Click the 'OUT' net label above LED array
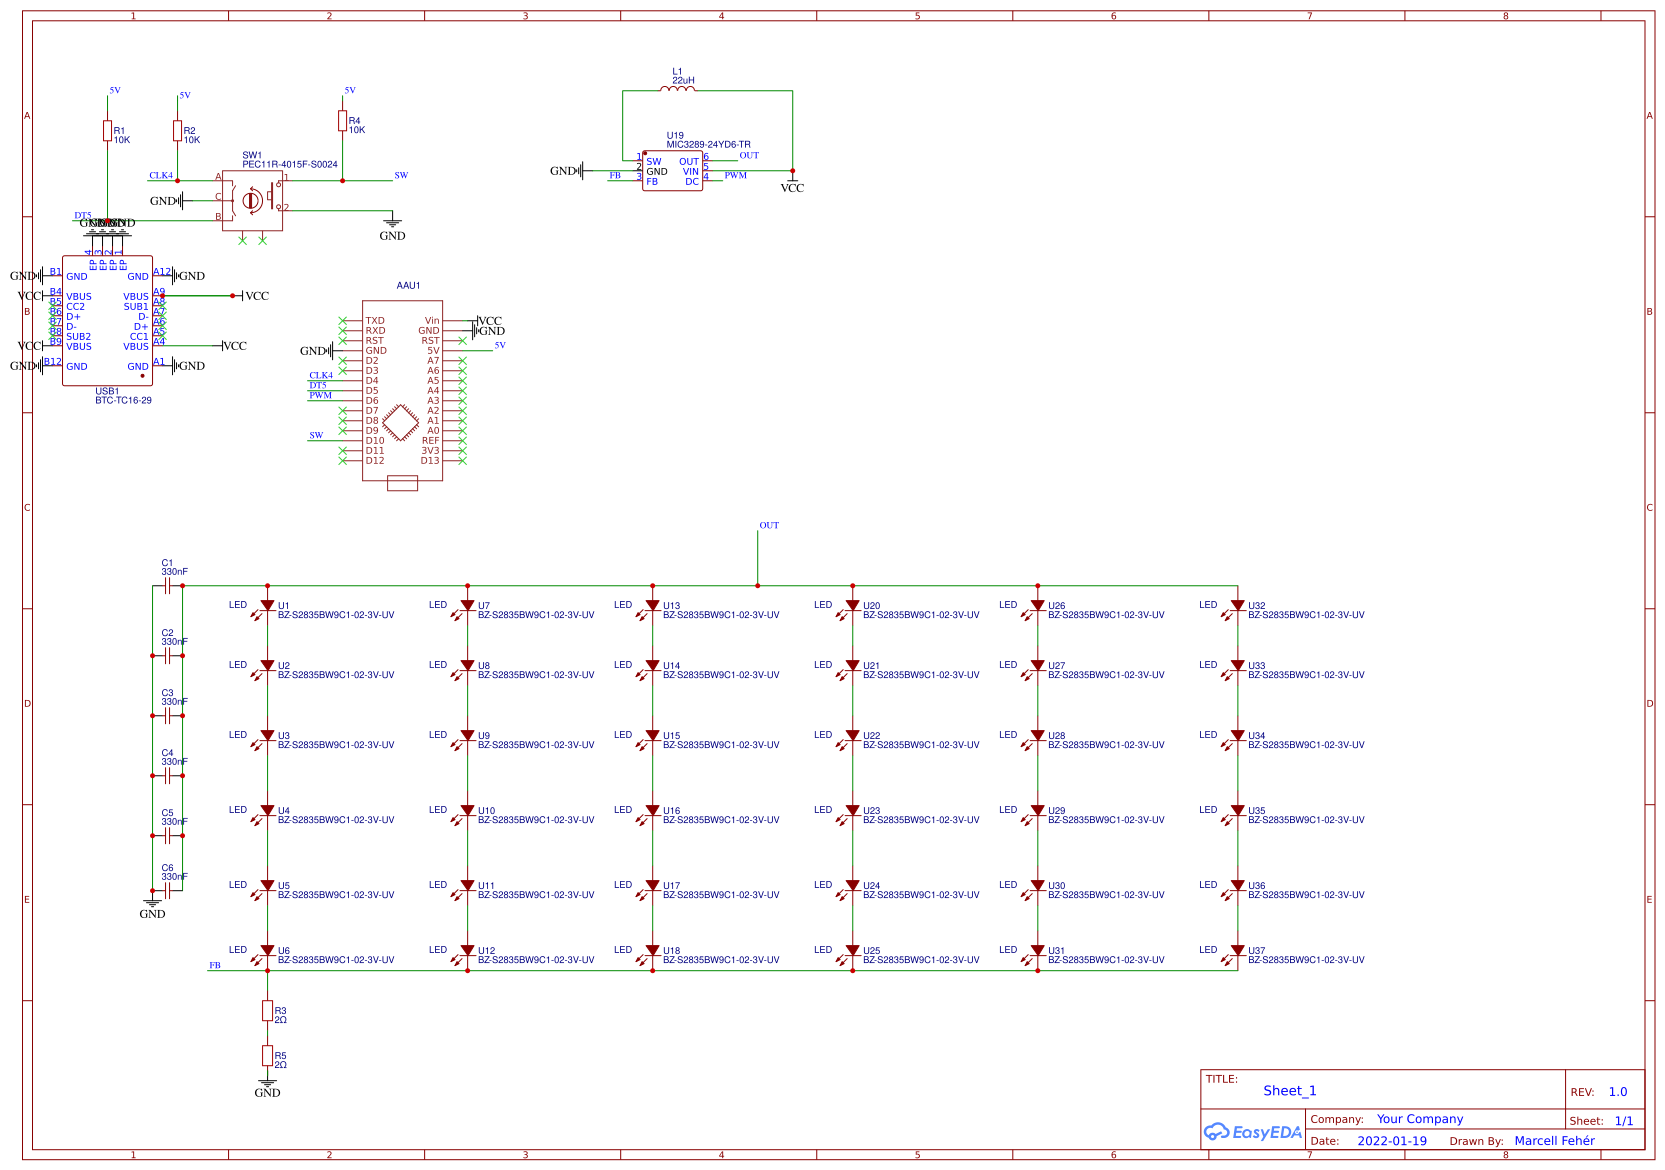Screen dimensions: 1665x1170 coord(769,525)
